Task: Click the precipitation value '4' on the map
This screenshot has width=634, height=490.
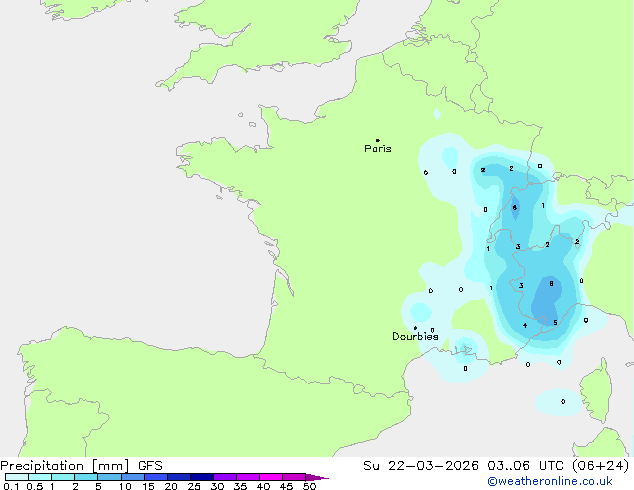Action: click(x=525, y=325)
